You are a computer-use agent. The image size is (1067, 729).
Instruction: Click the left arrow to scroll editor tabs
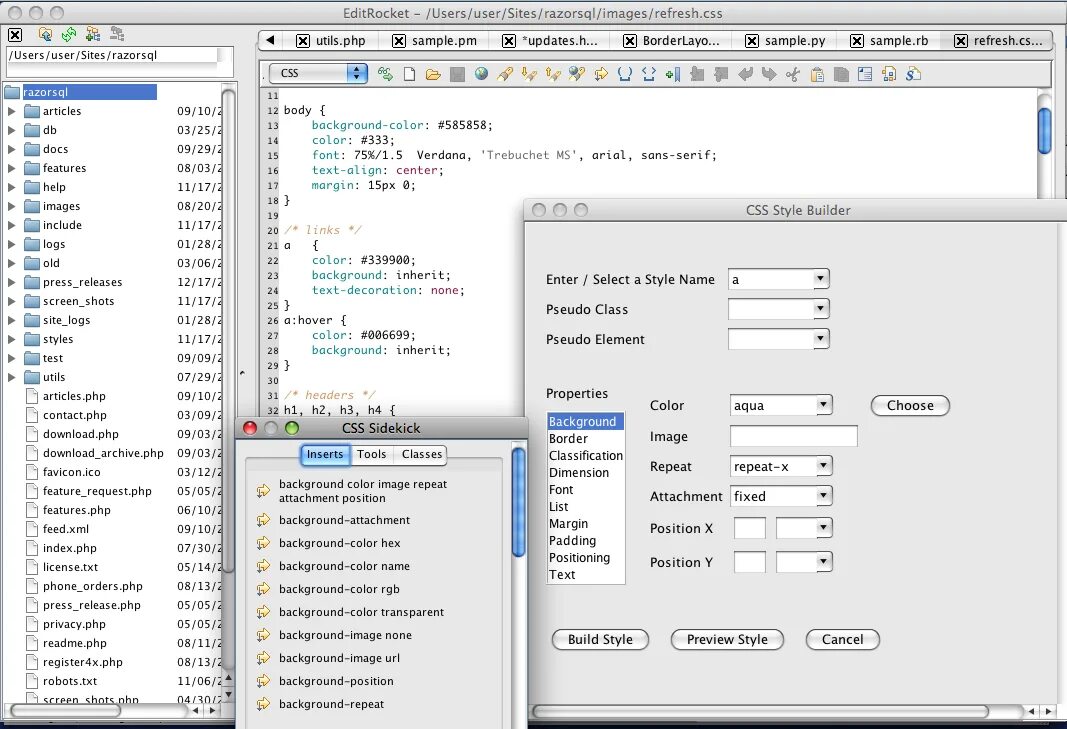[270, 40]
